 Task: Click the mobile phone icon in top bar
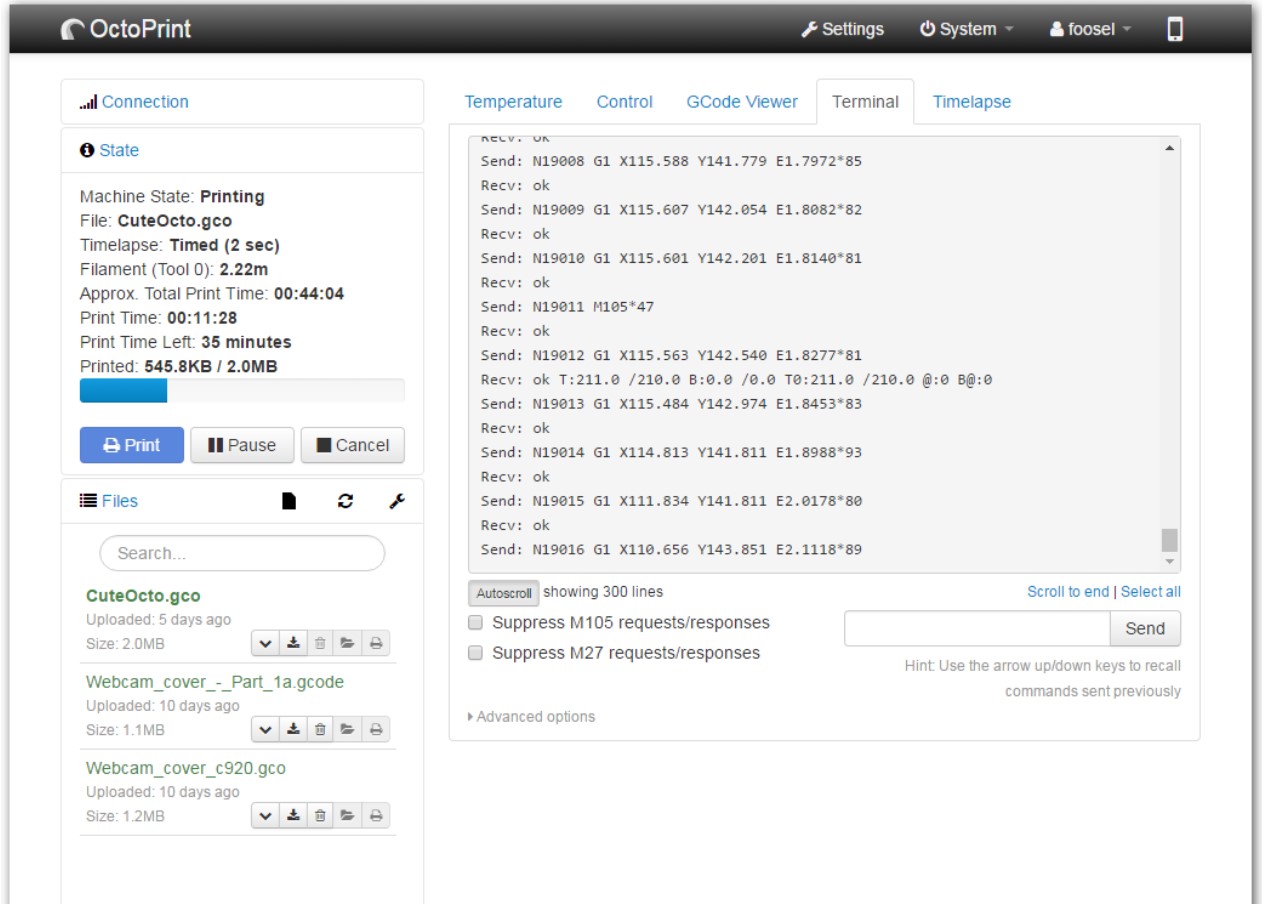coord(1175,29)
